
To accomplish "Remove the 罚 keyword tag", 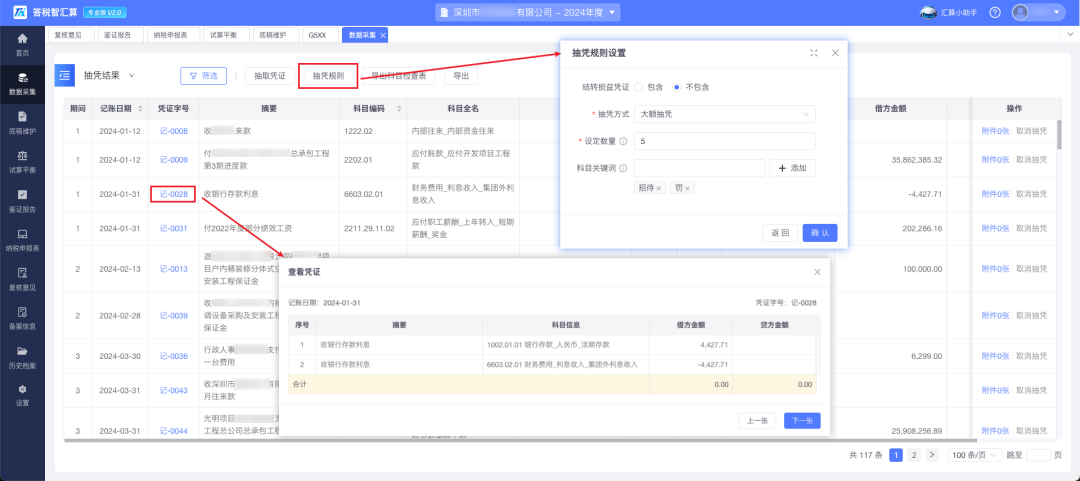I will pos(687,188).
